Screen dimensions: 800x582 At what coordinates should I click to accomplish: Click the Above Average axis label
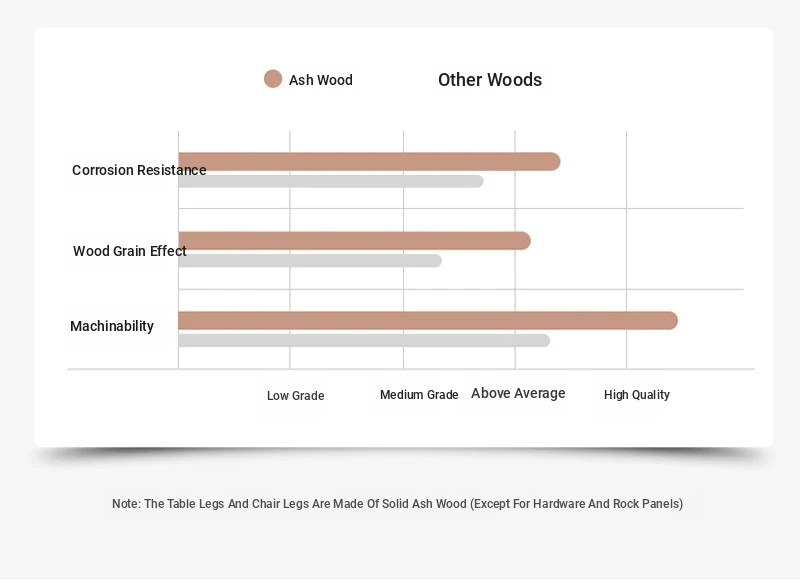coord(518,393)
